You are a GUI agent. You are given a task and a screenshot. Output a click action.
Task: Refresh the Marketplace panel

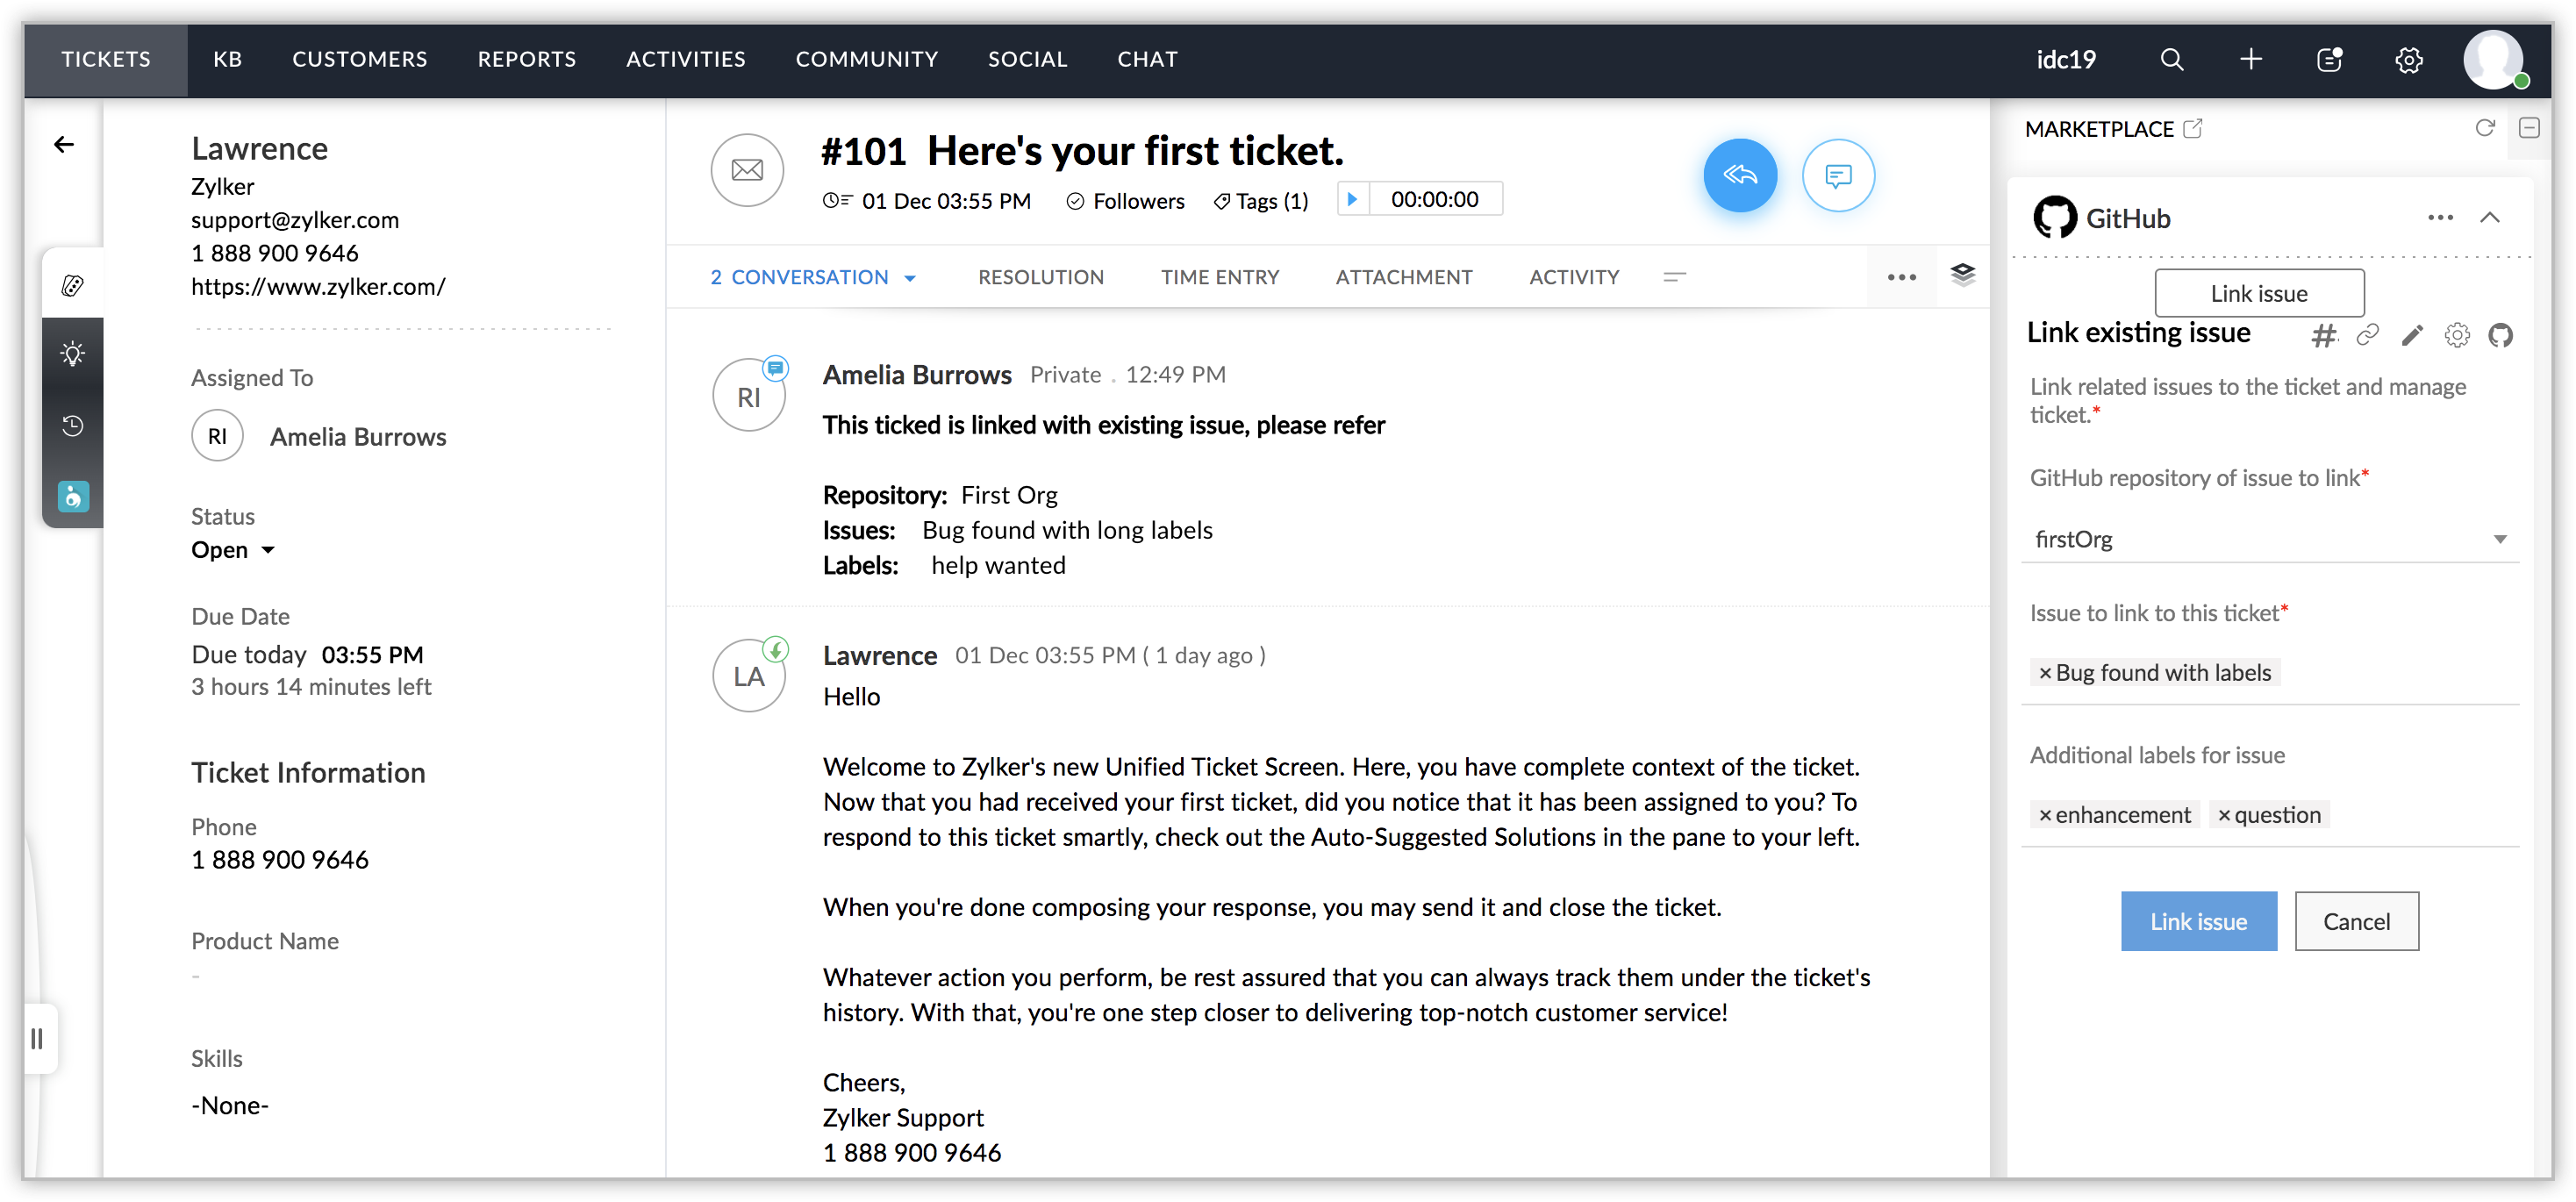click(2484, 128)
